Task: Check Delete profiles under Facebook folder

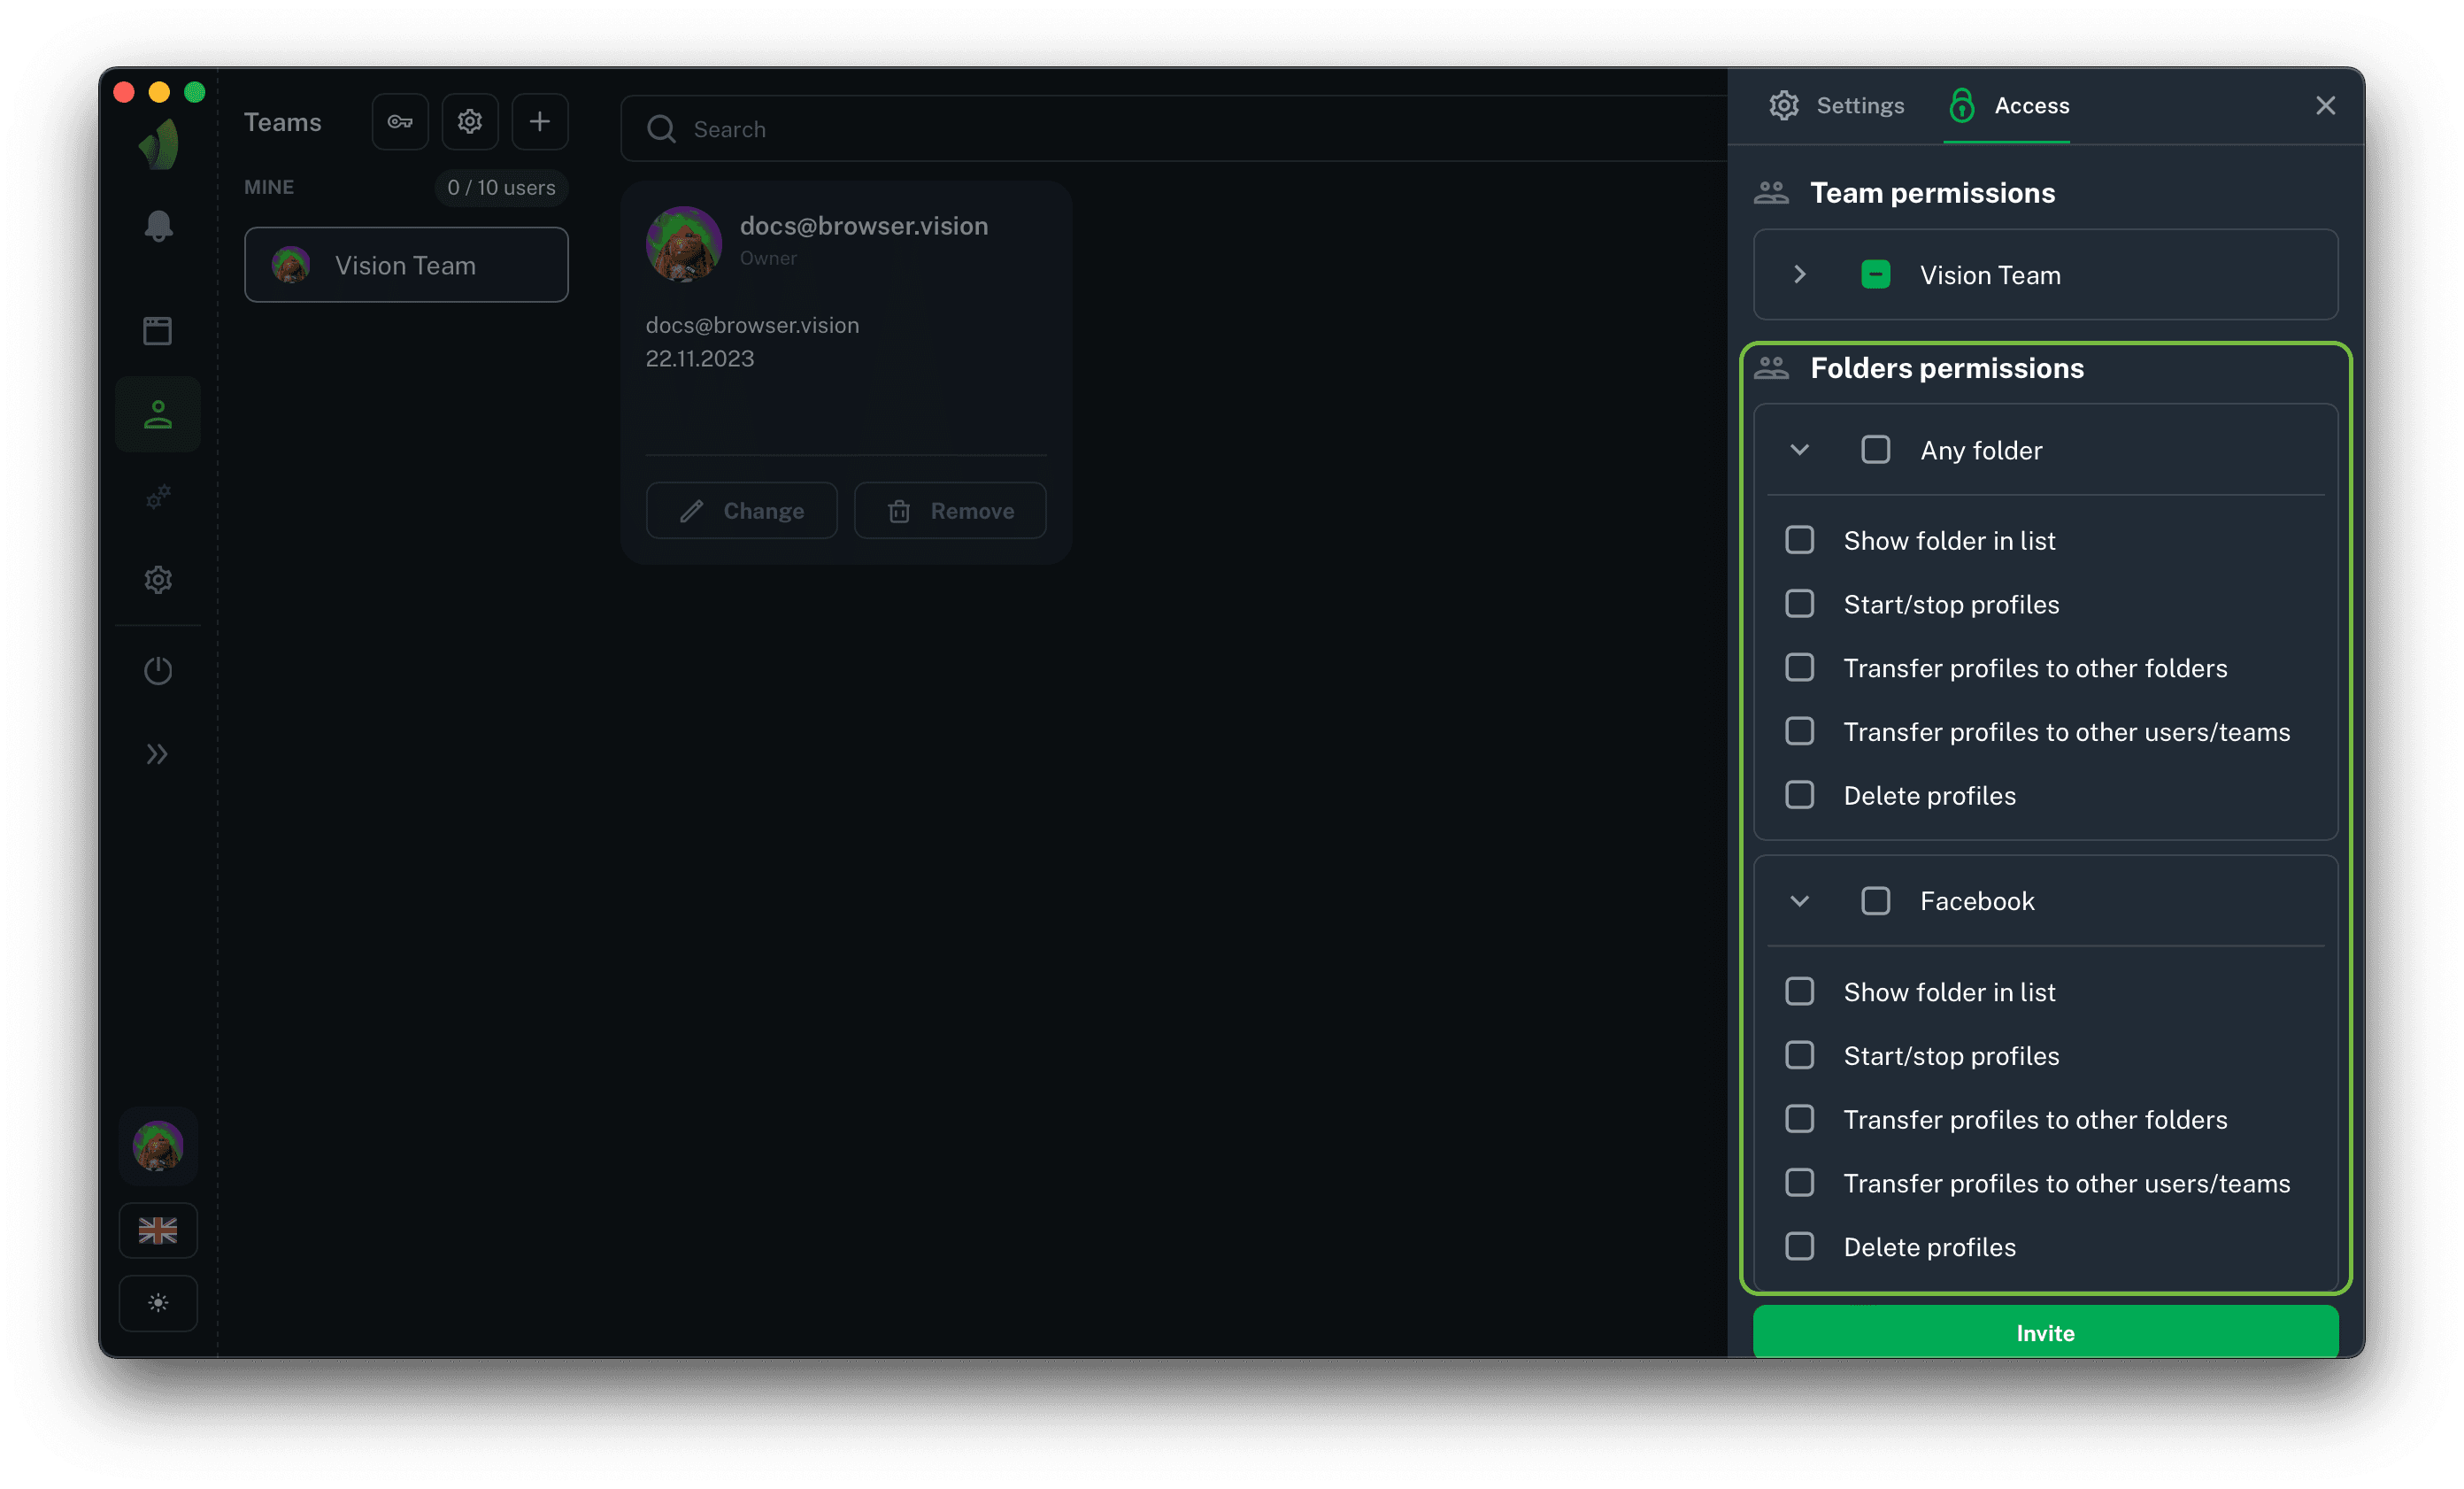Action: pos(1799,1246)
